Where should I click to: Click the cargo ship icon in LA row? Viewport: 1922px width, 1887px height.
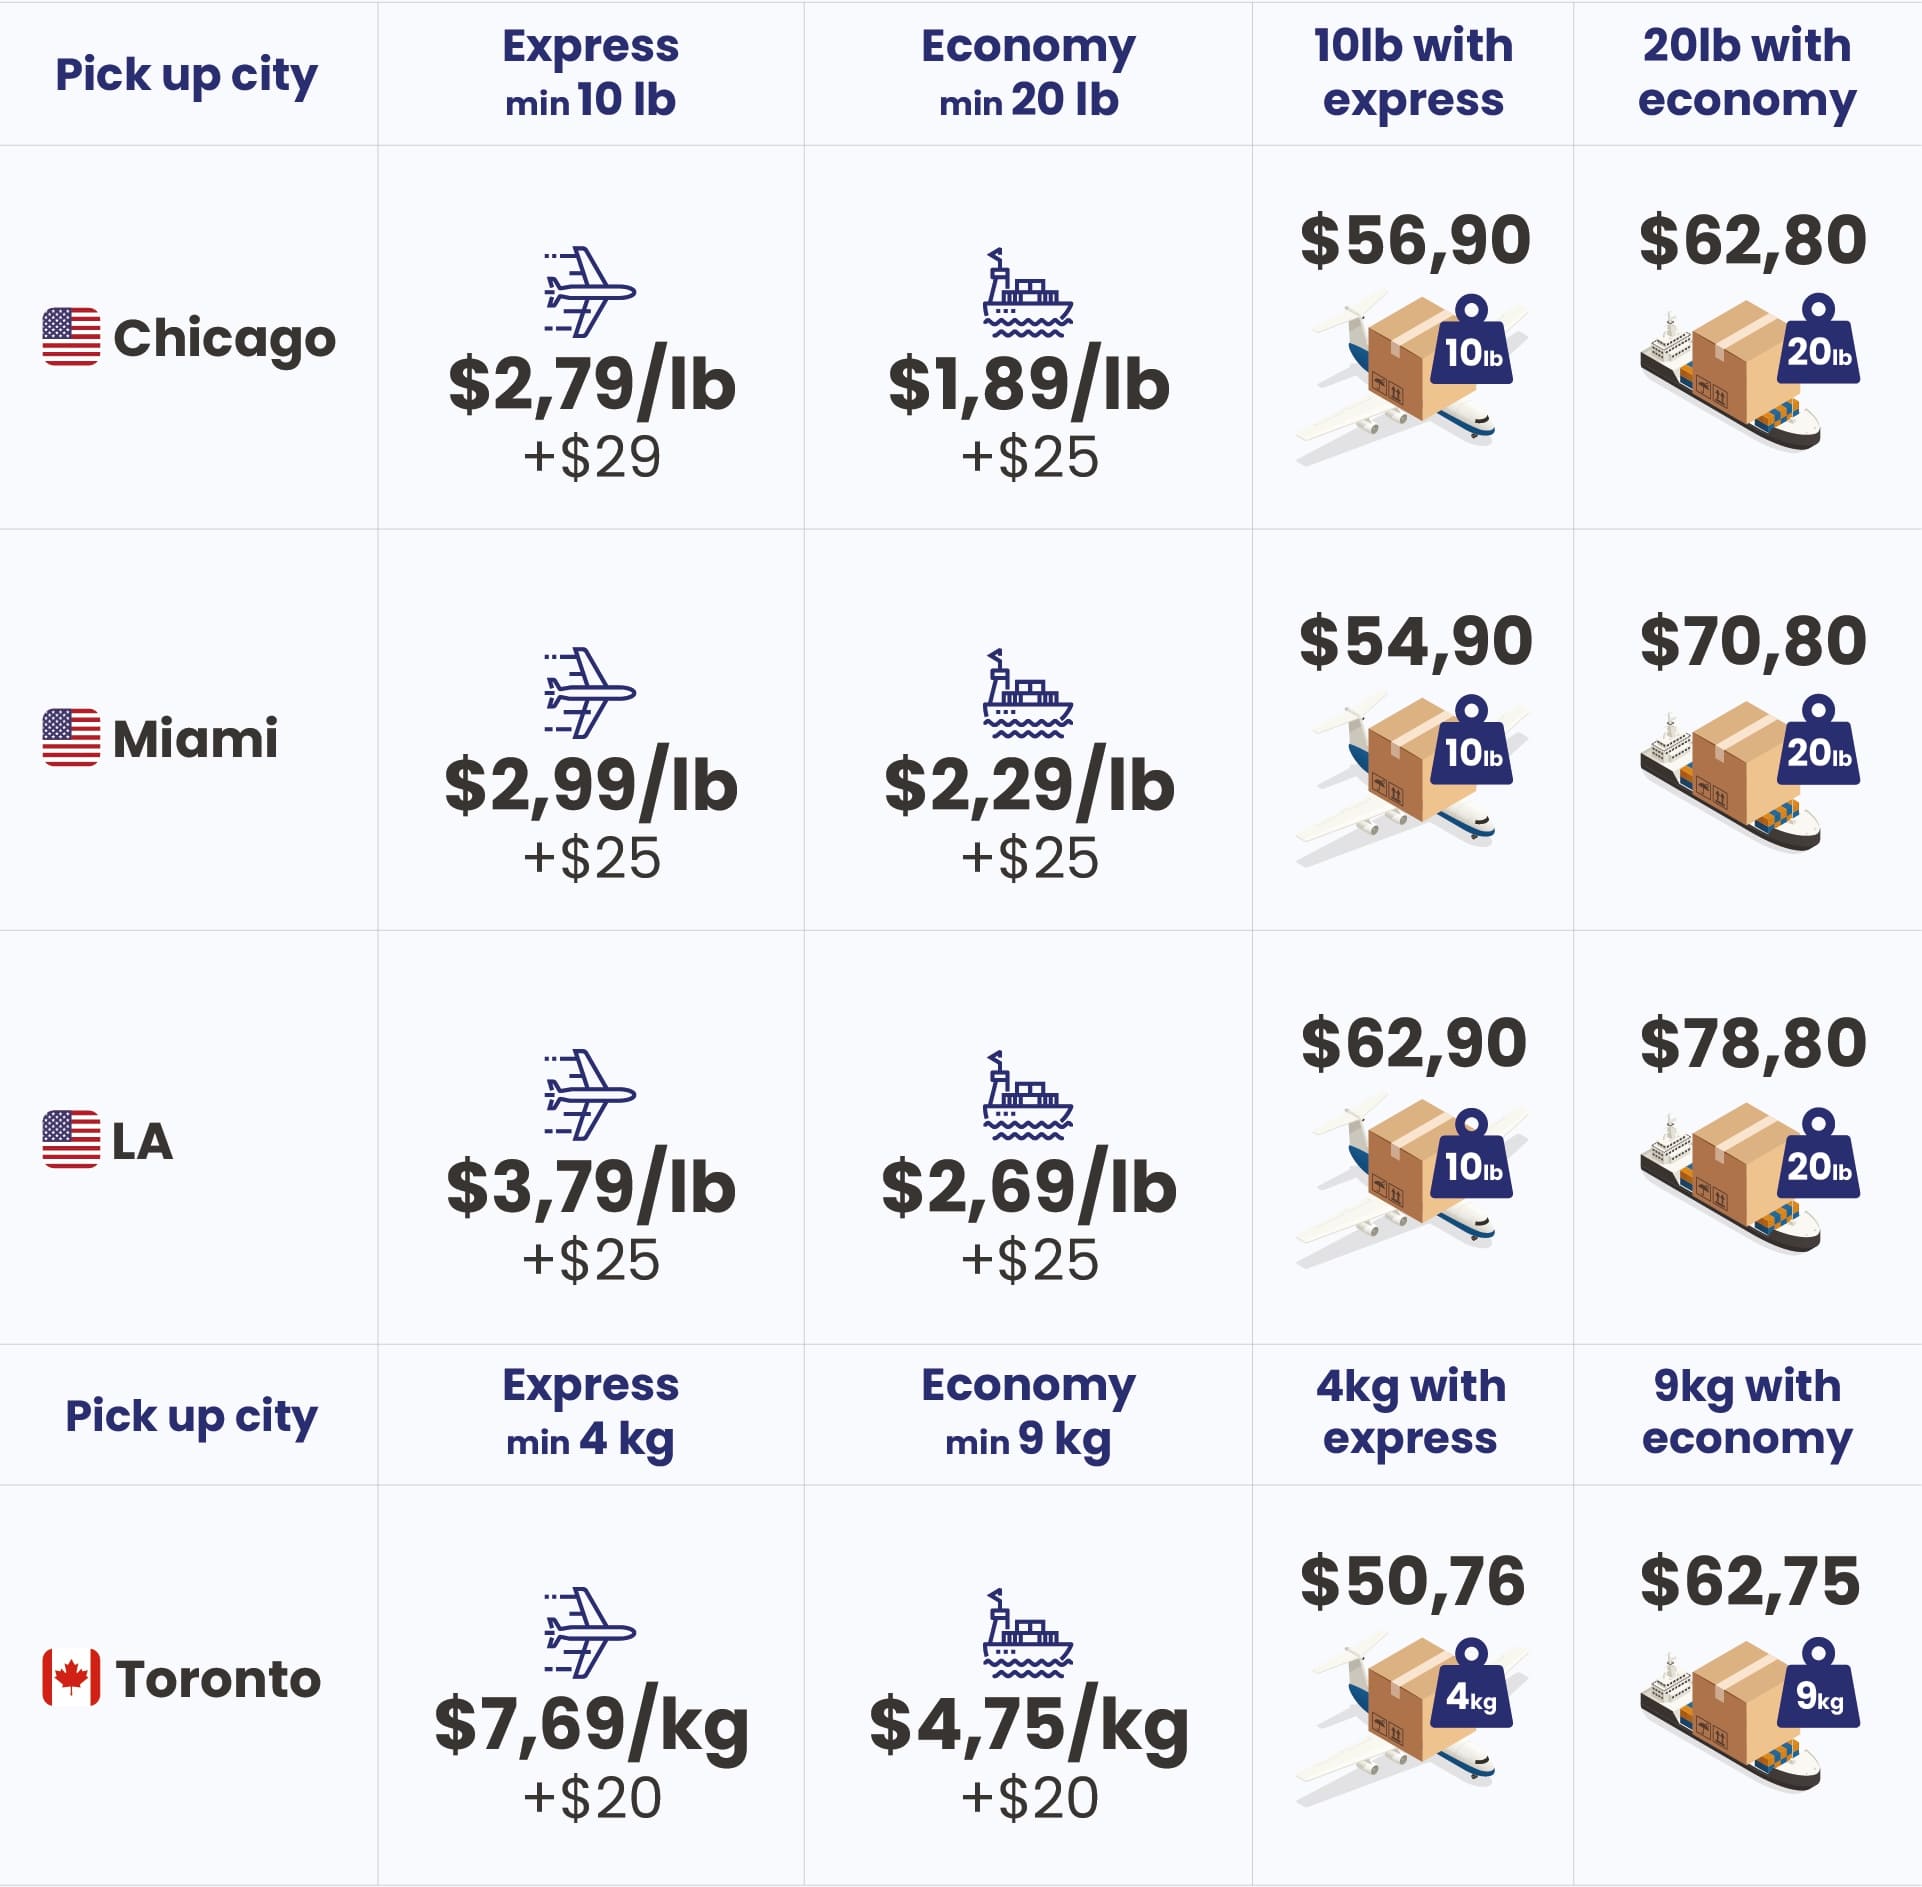(x=1028, y=1095)
